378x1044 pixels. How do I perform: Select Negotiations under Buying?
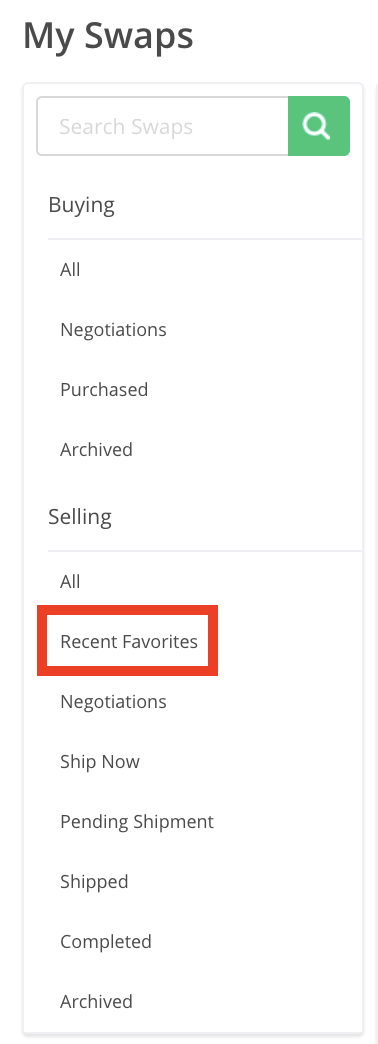pyautogui.click(x=113, y=330)
